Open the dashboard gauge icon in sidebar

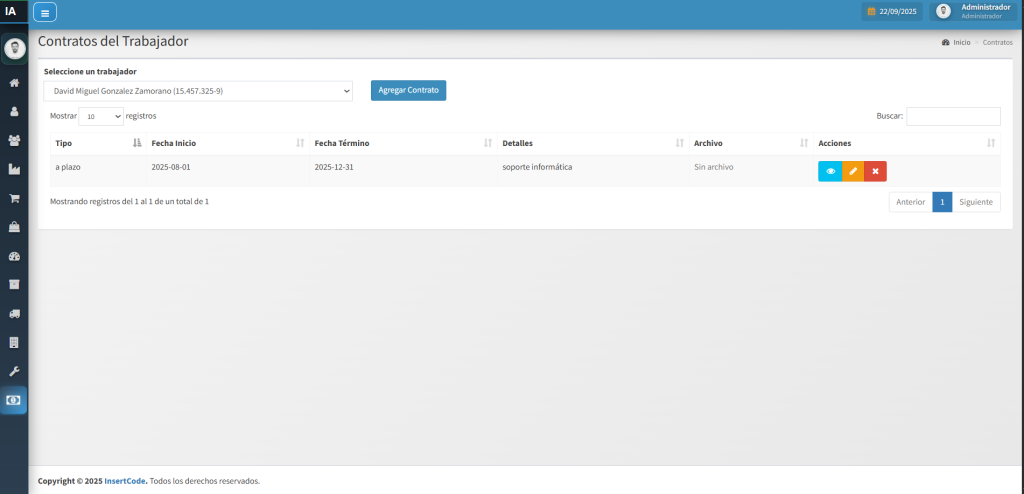coord(14,256)
